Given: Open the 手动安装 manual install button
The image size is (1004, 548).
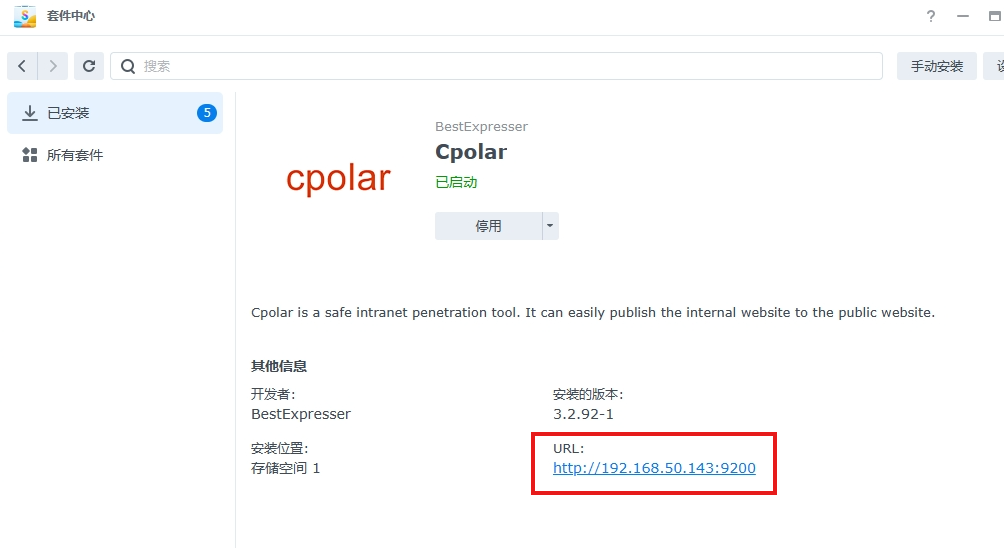Looking at the screenshot, I should pyautogui.click(x=937, y=66).
